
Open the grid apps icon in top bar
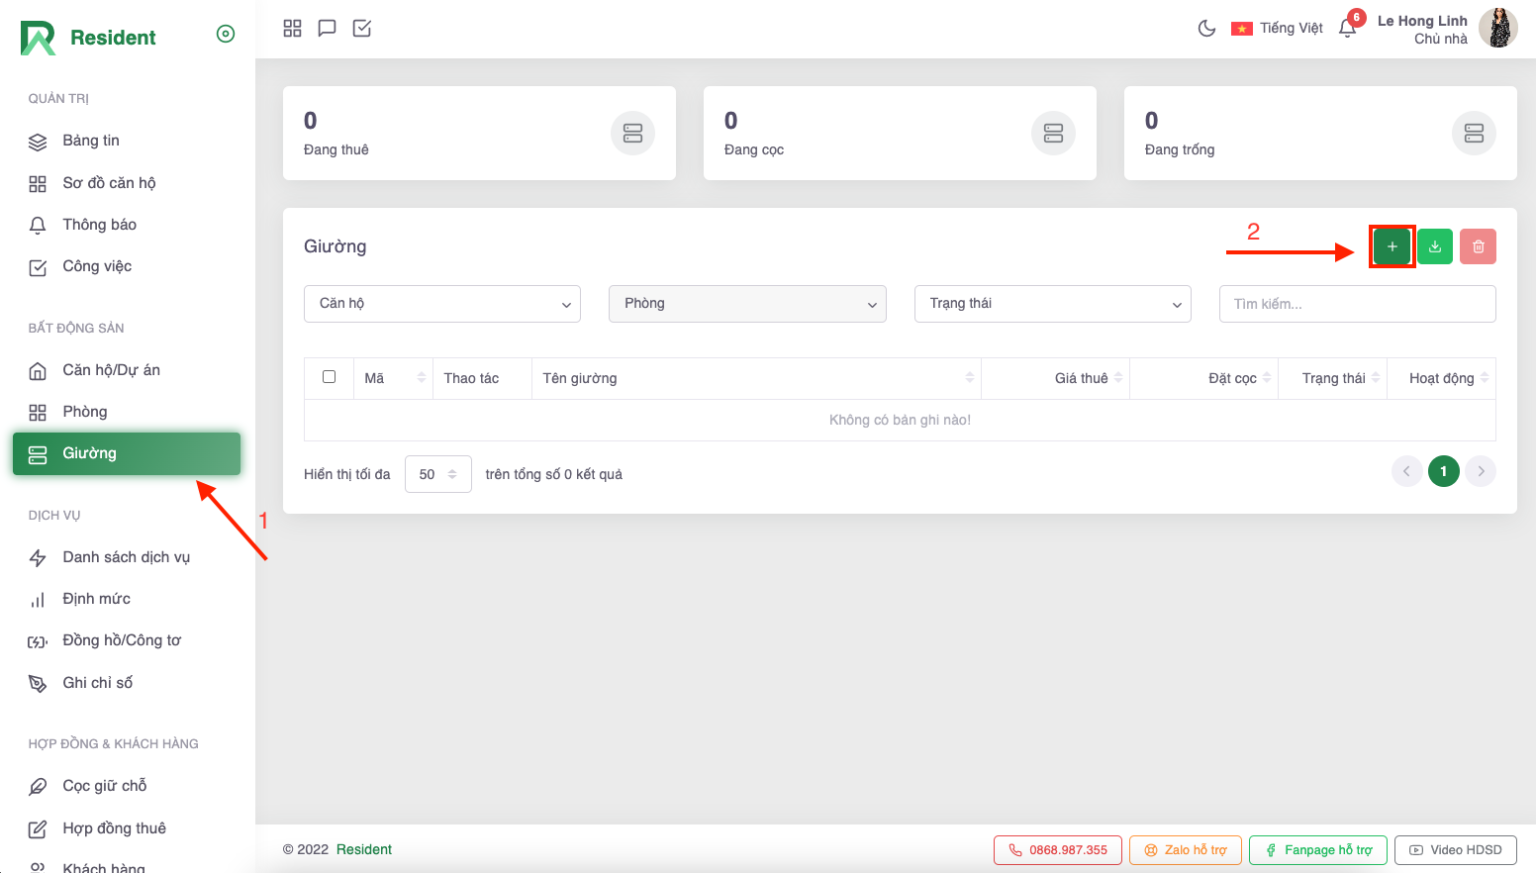[292, 28]
